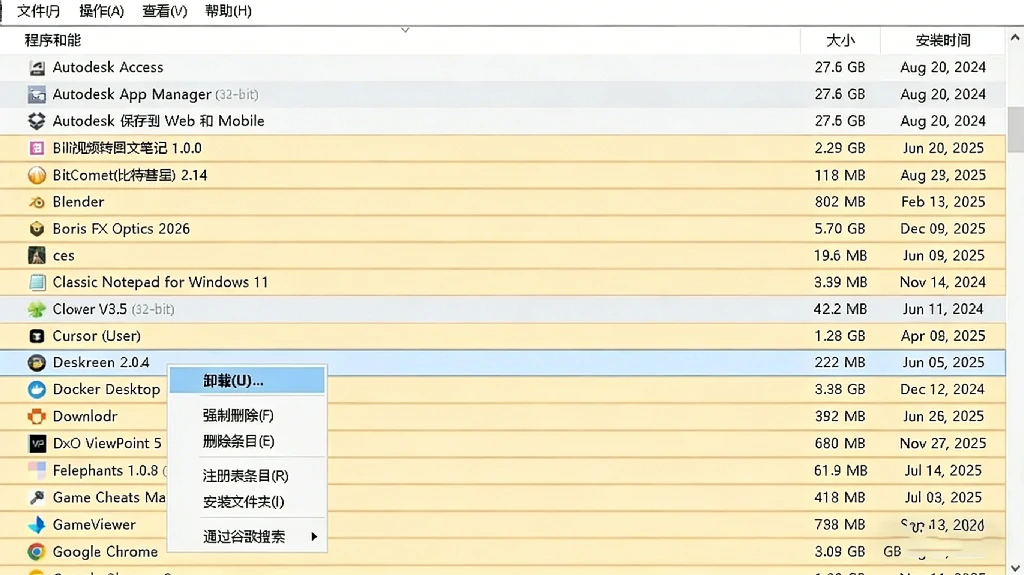Click the Cursor (User) icon

(x=37, y=336)
